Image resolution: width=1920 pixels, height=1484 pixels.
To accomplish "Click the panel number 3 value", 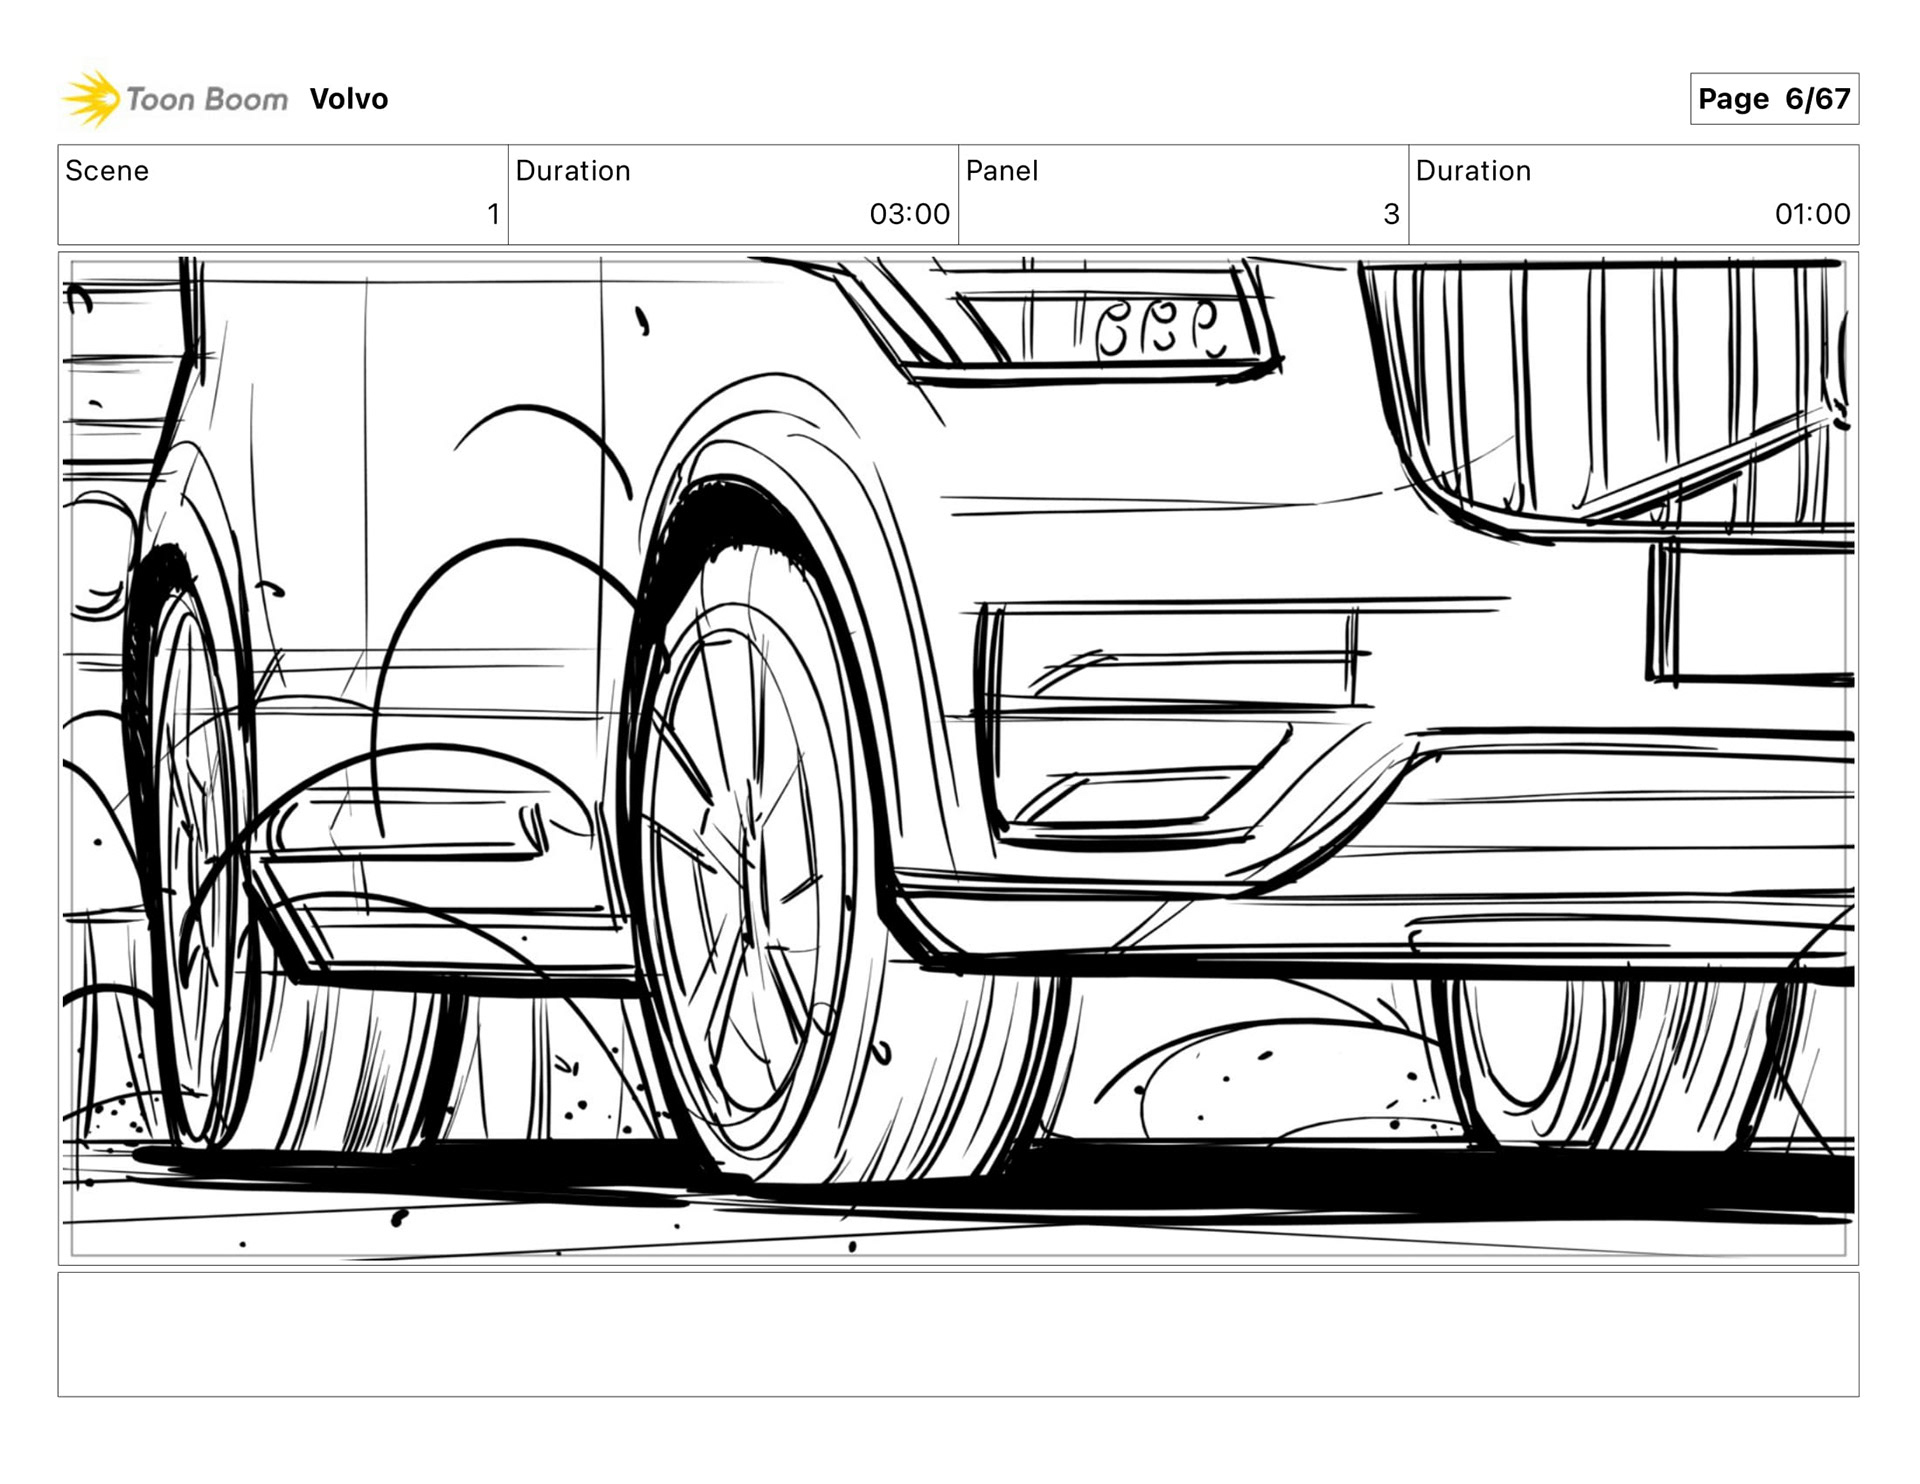I will click(x=1390, y=214).
